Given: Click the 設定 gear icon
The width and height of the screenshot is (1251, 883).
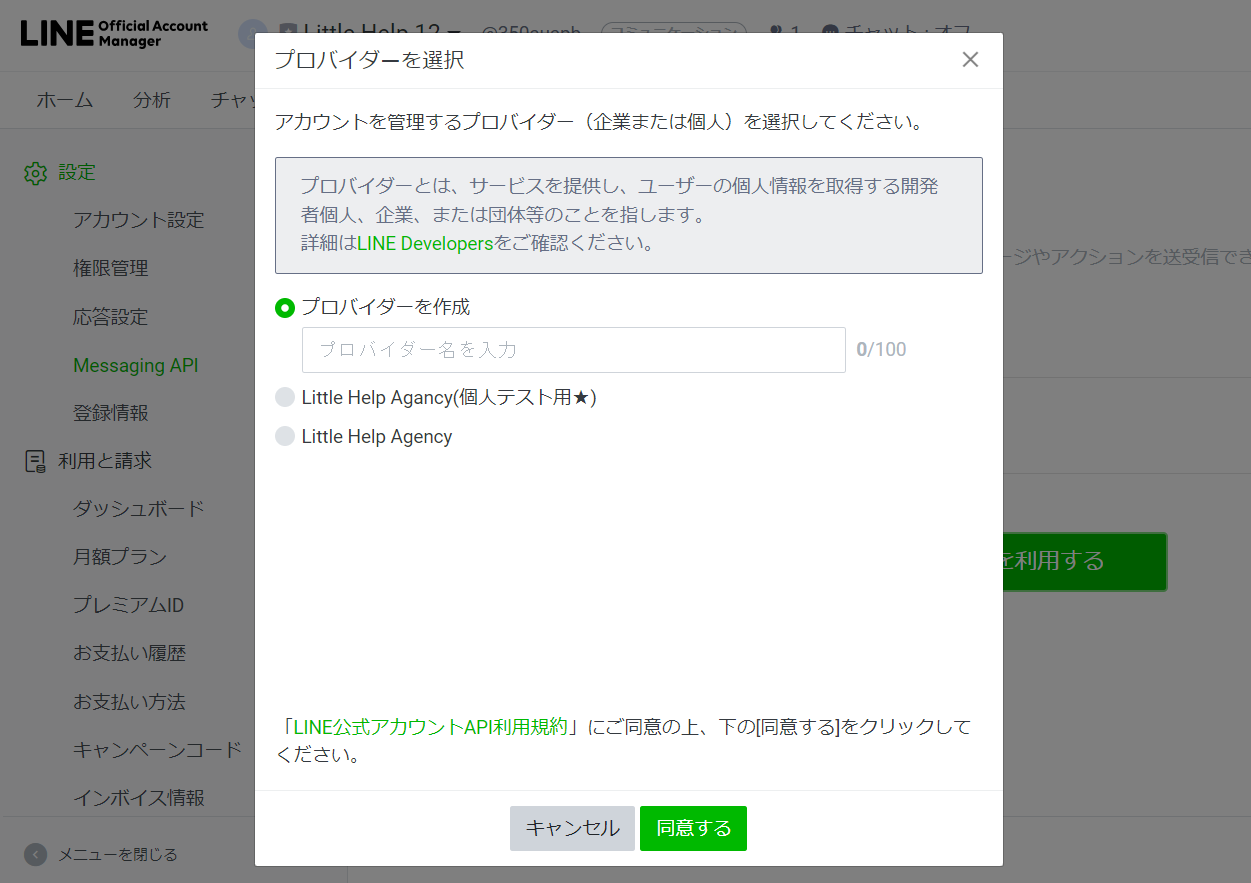Looking at the screenshot, I should pos(35,172).
